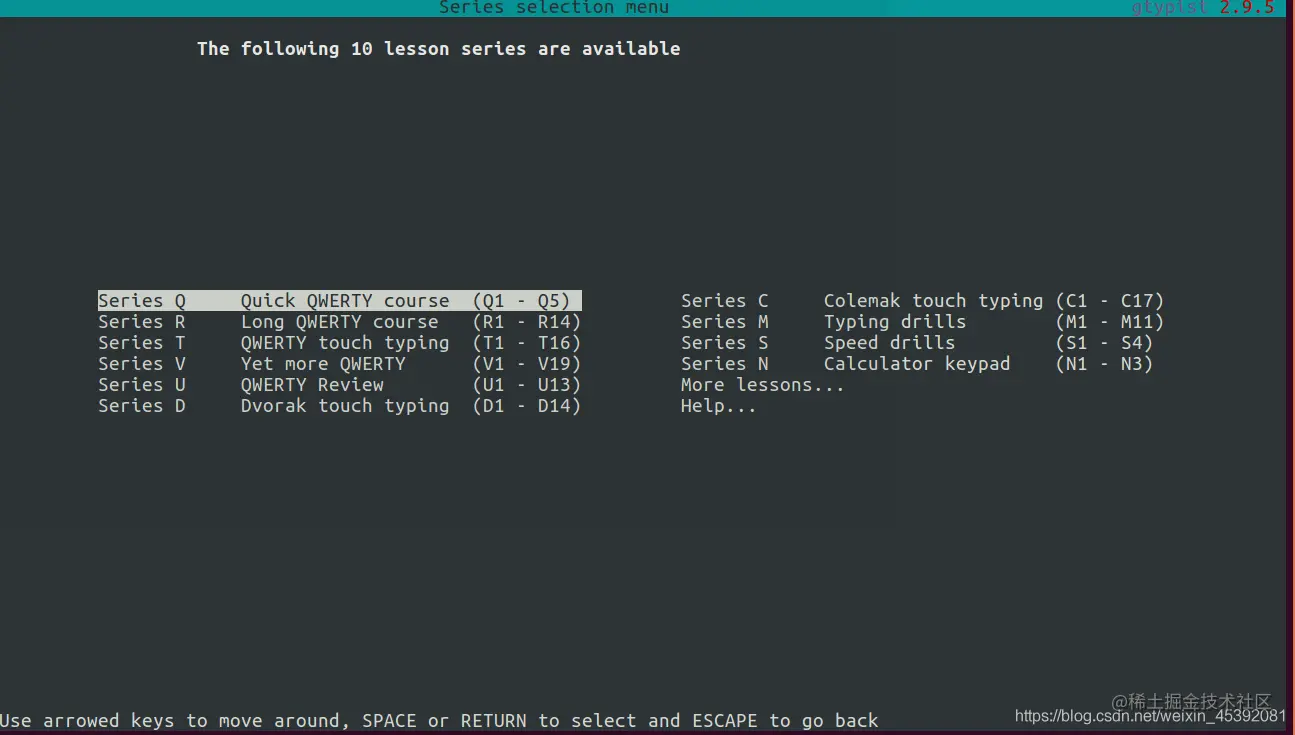Open the Help... entry
Image resolution: width=1295 pixels, height=735 pixels.
719,406
